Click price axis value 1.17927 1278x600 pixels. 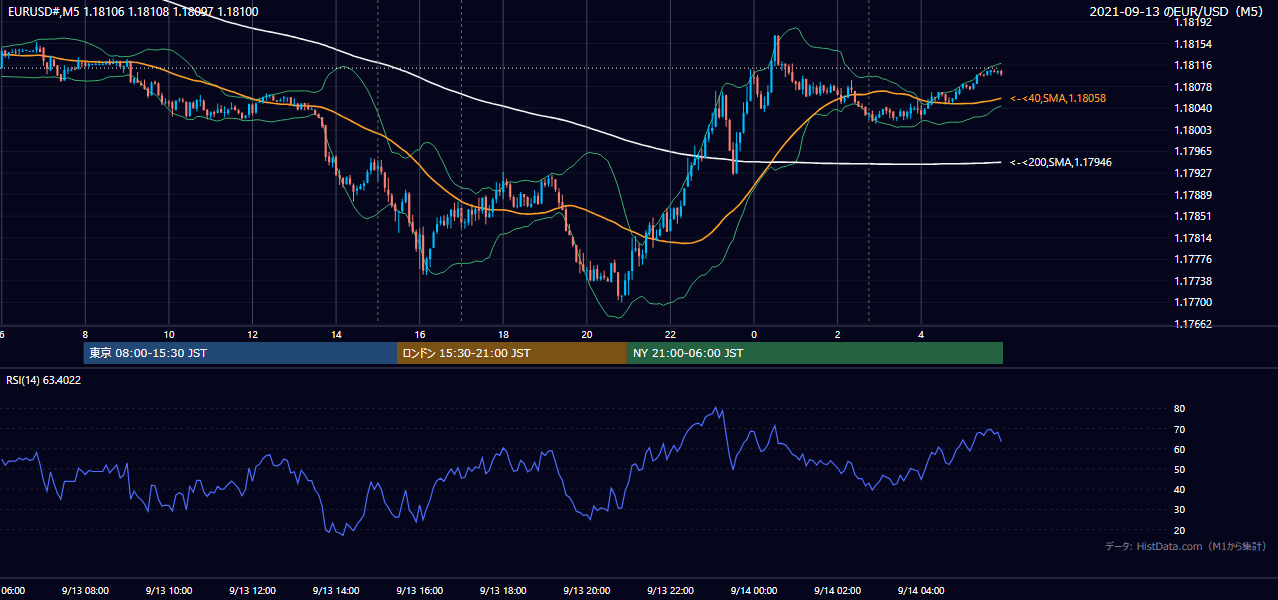click(x=1194, y=173)
